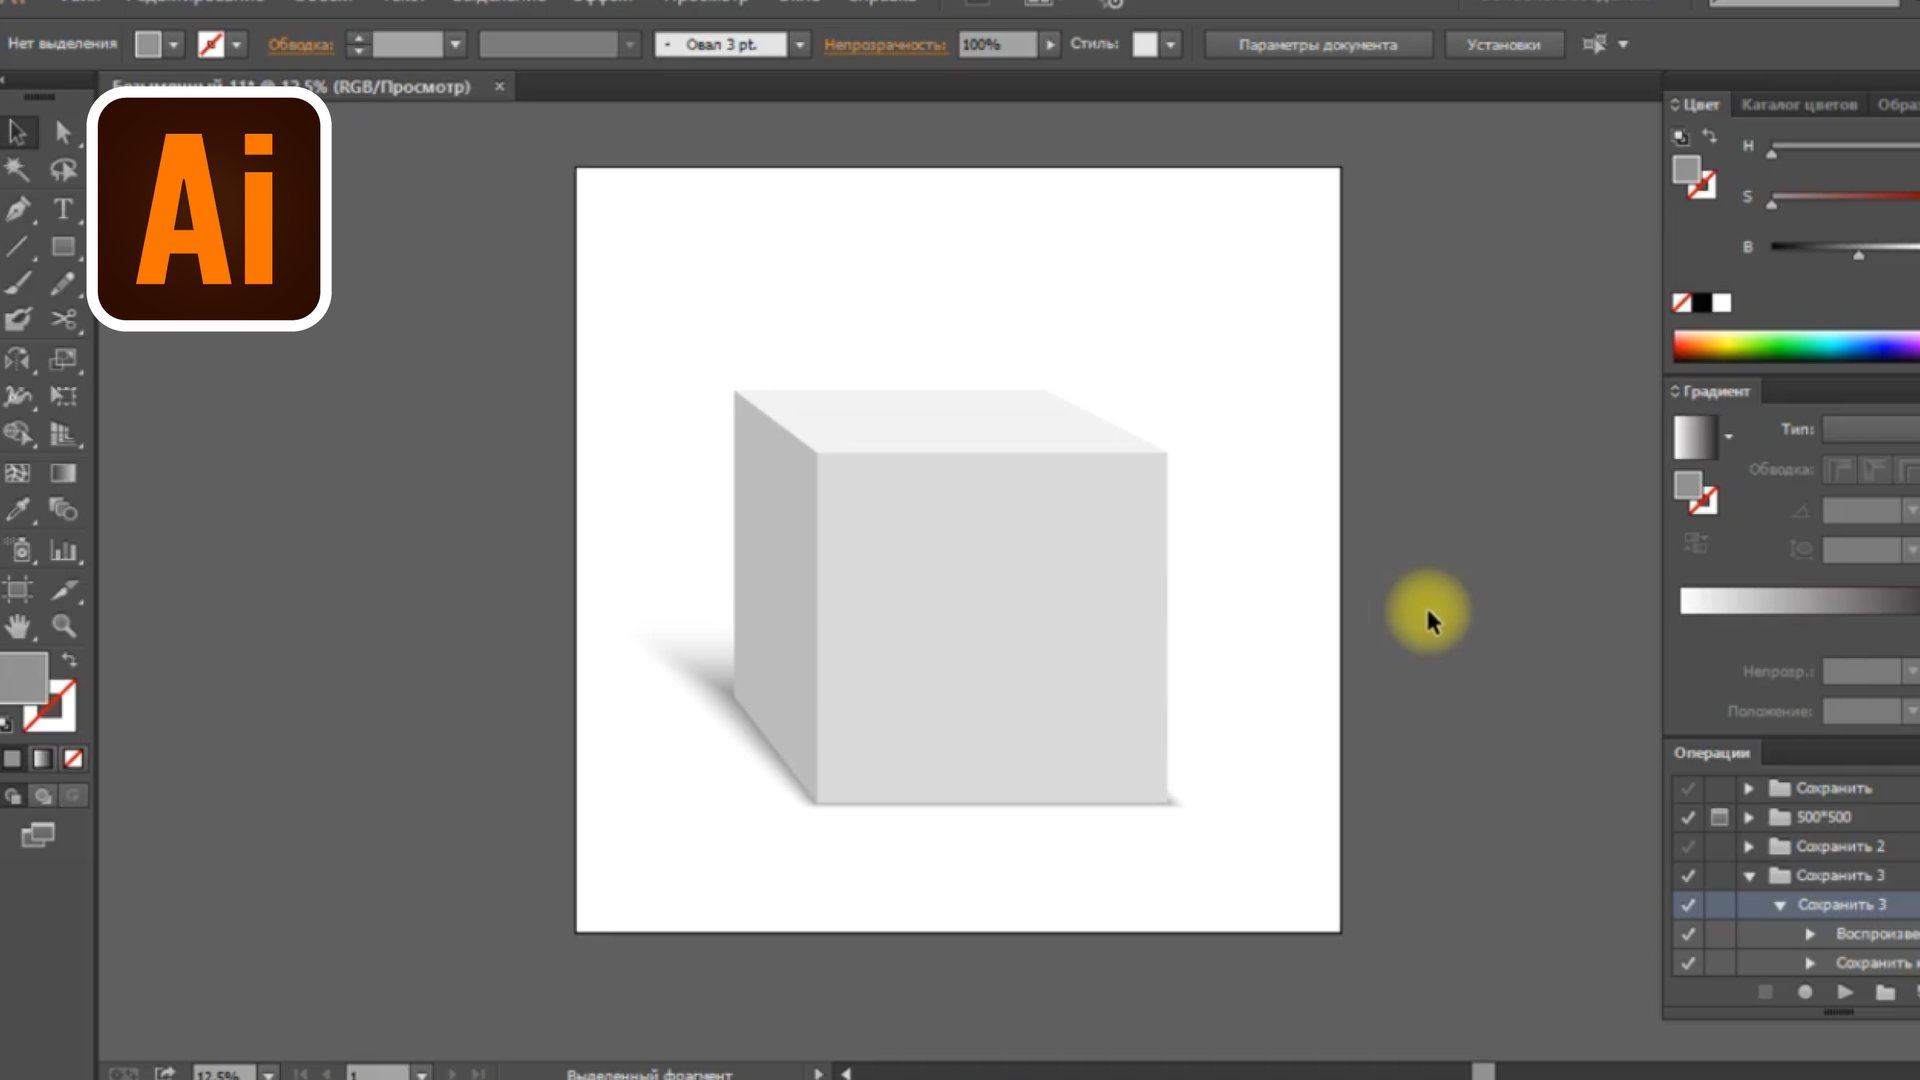Select the Rectangle tool

coord(63,246)
